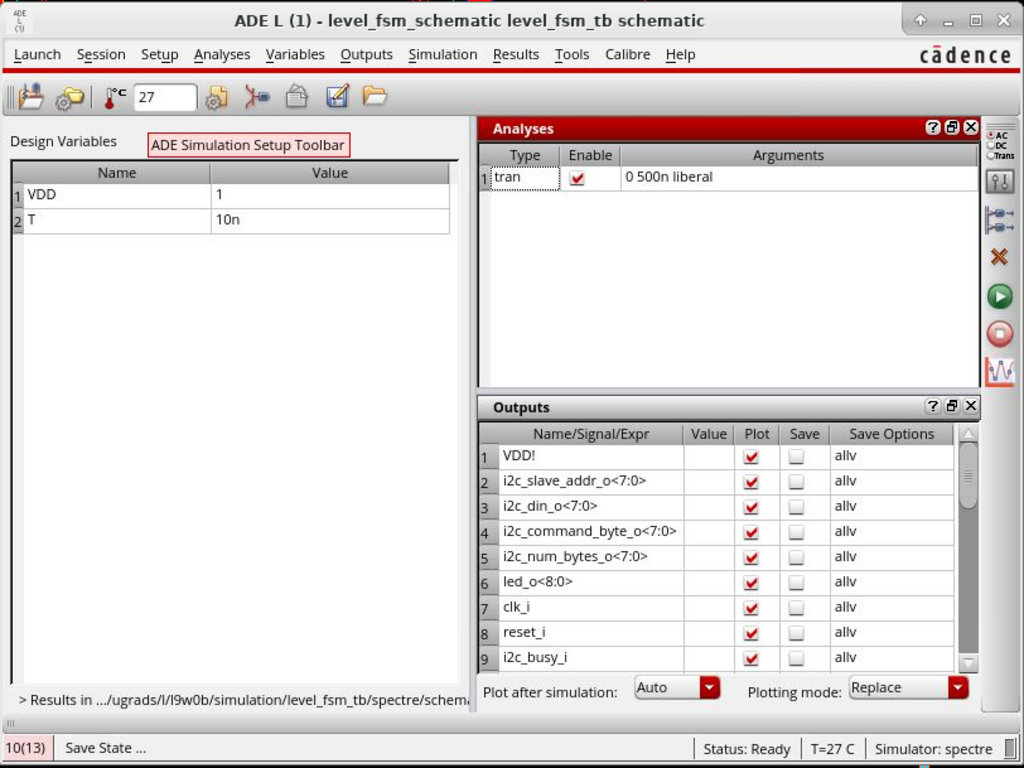Toggle Plot checkbox for i2c_slave_addr_o<7:0>
This screenshot has height=768, width=1024.
click(751, 482)
